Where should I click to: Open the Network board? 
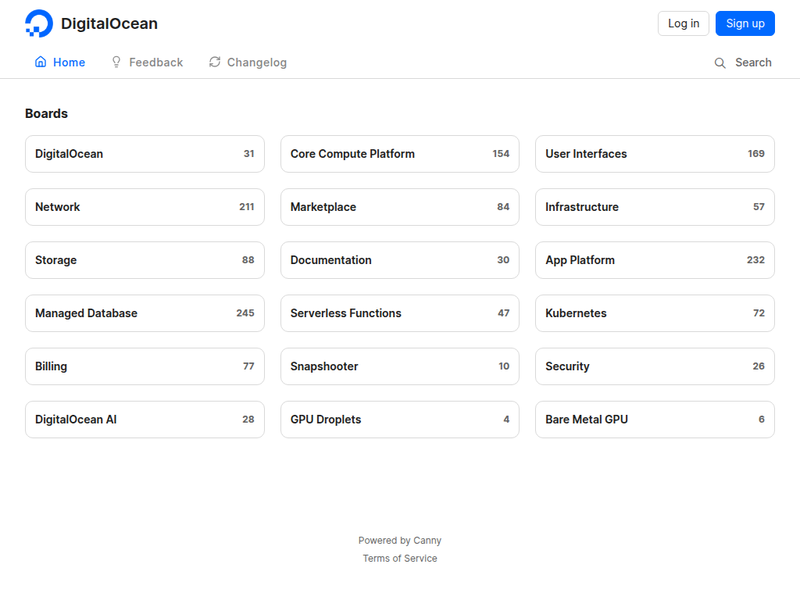point(145,207)
